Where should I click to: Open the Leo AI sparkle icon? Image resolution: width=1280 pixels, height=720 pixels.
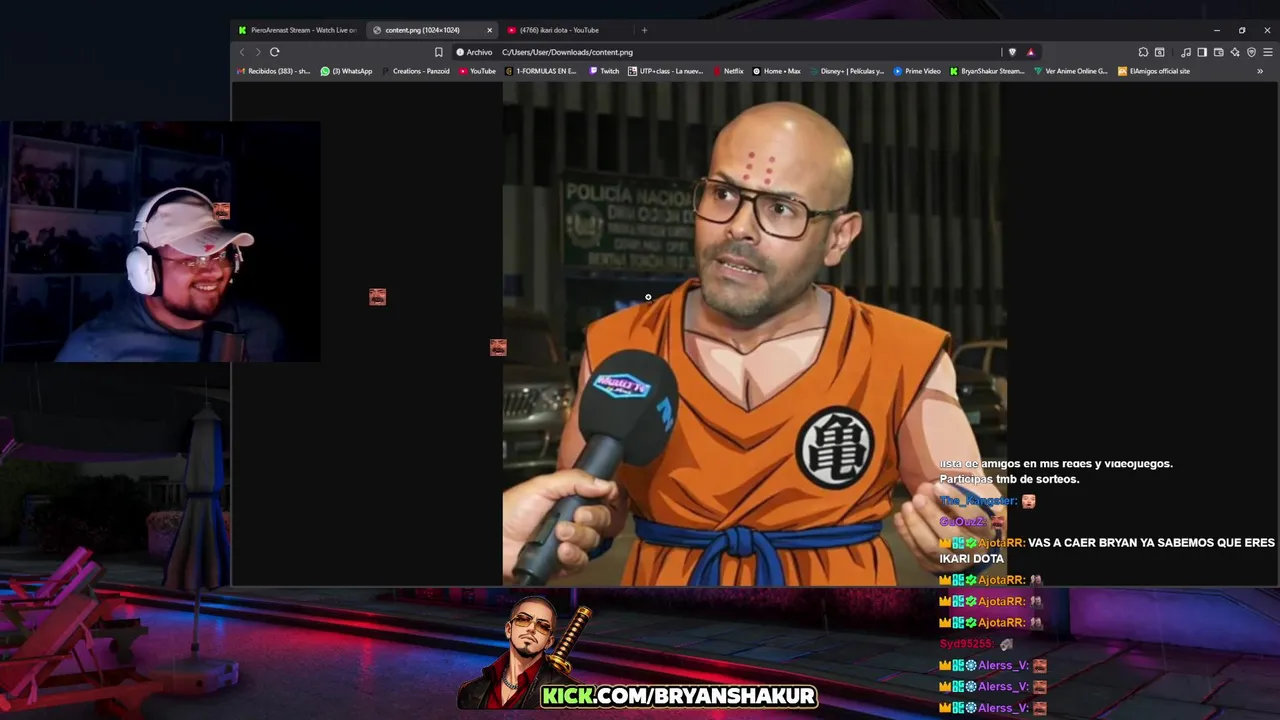click(x=1235, y=52)
